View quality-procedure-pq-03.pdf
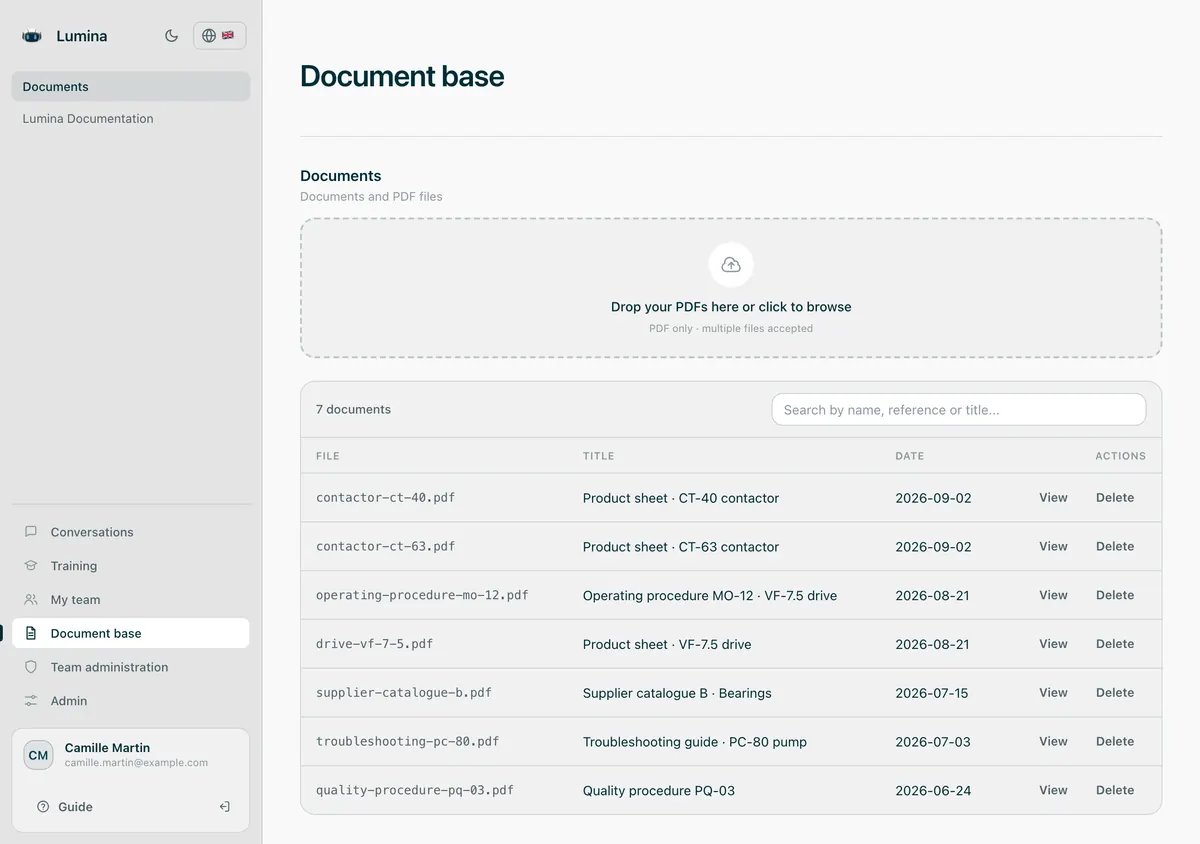Image resolution: width=1200 pixels, height=844 pixels. pyautogui.click(x=1053, y=790)
